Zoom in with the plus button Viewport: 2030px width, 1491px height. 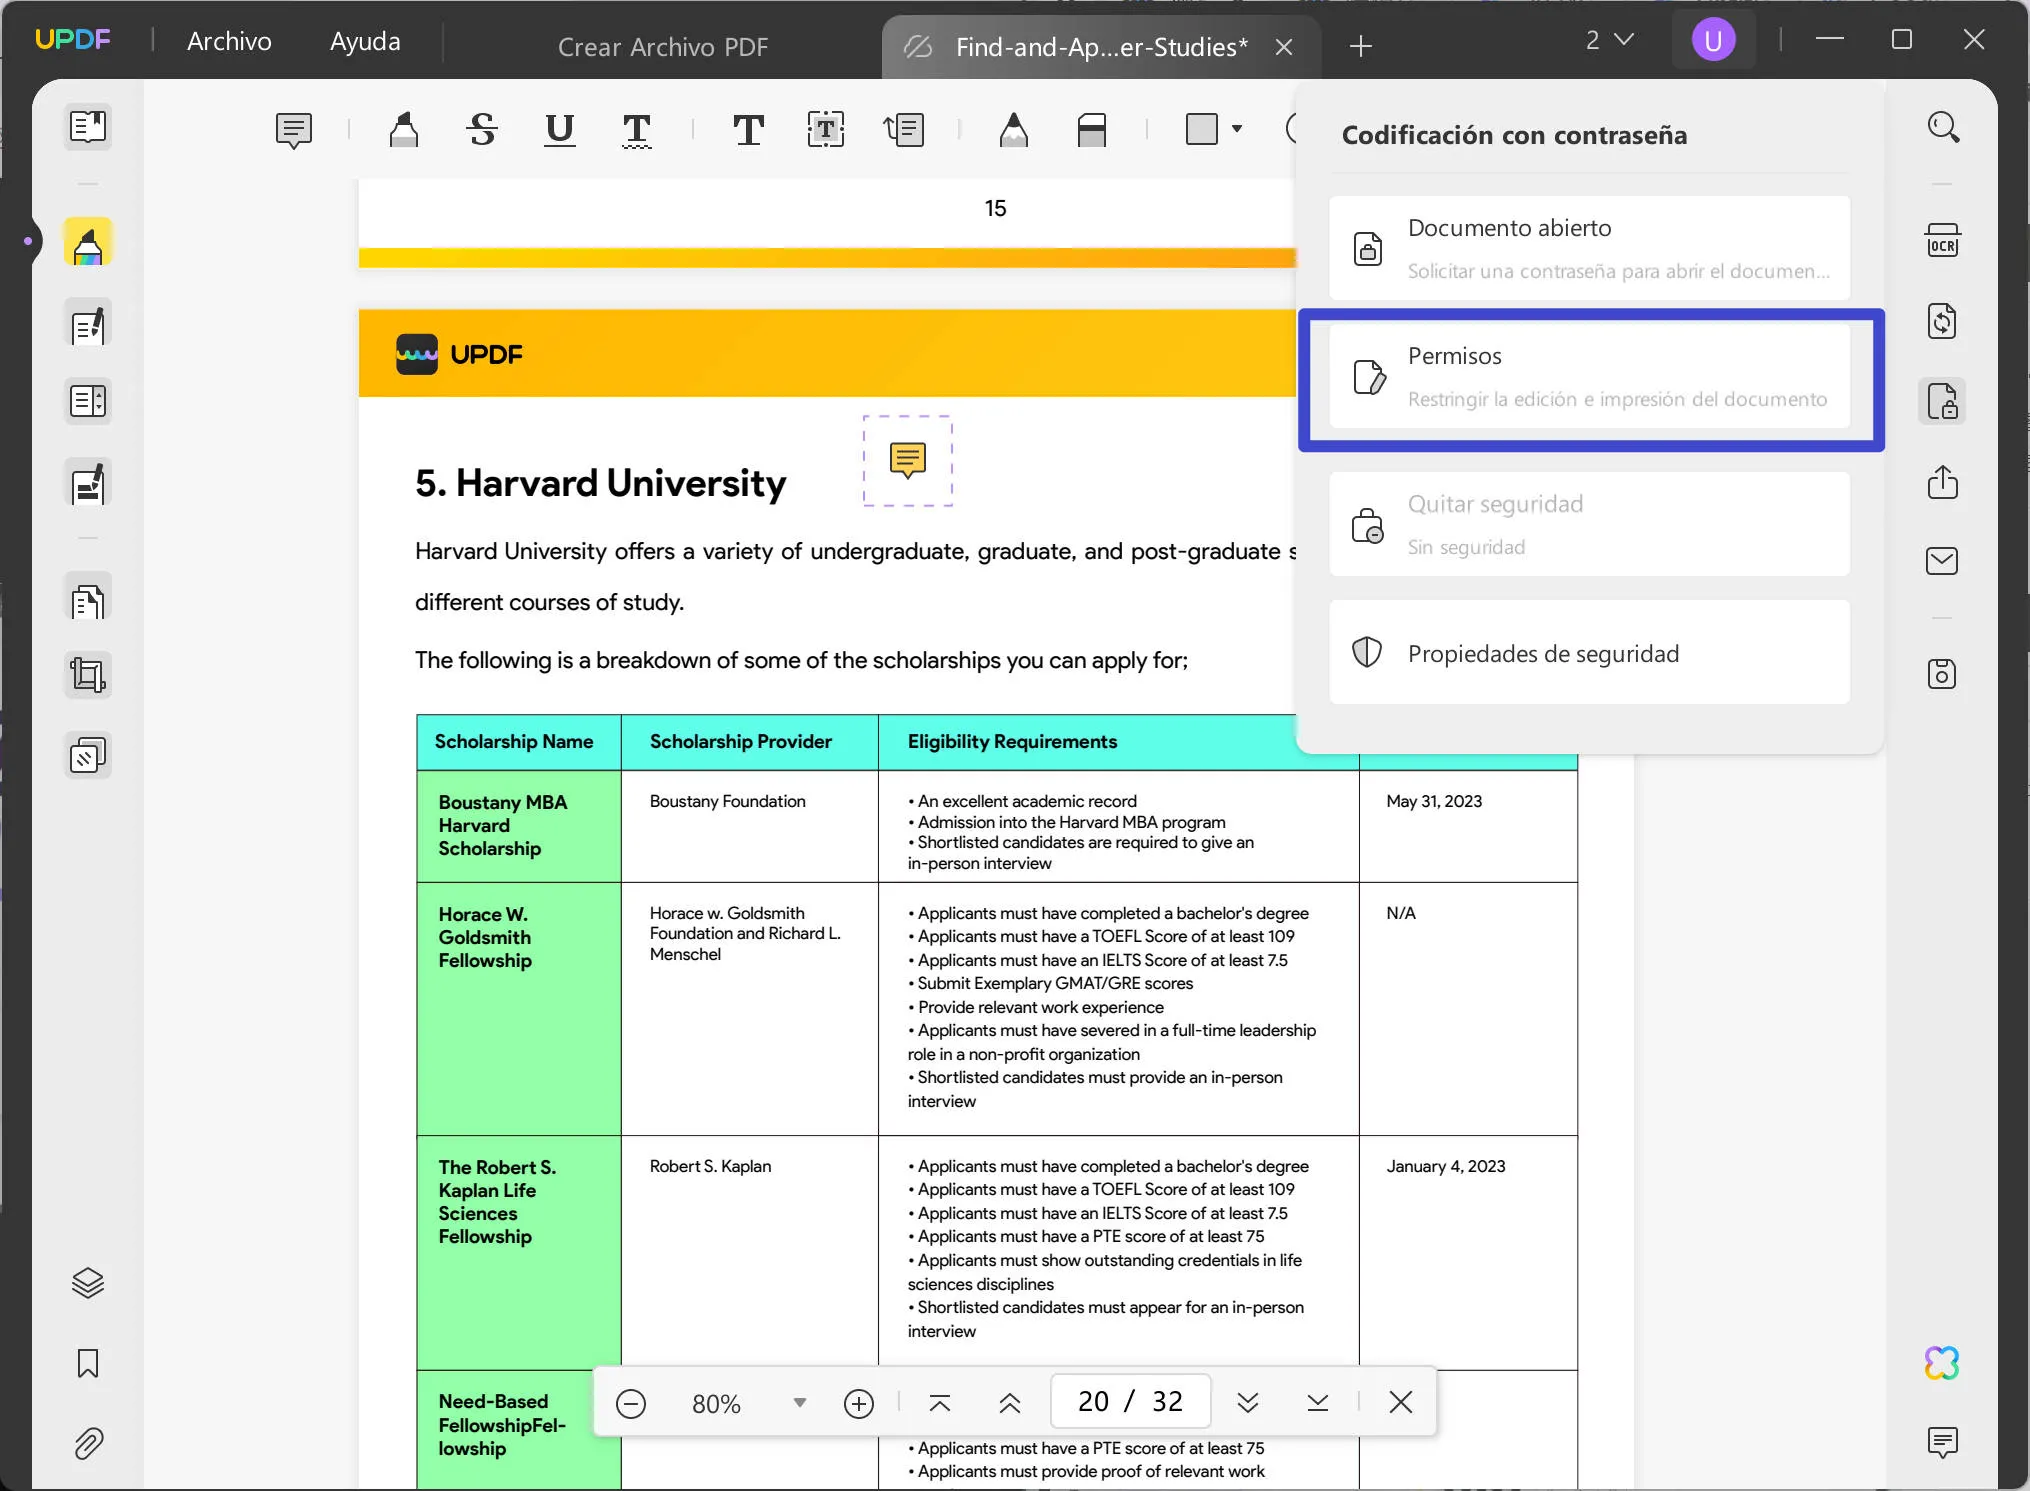pos(859,1403)
